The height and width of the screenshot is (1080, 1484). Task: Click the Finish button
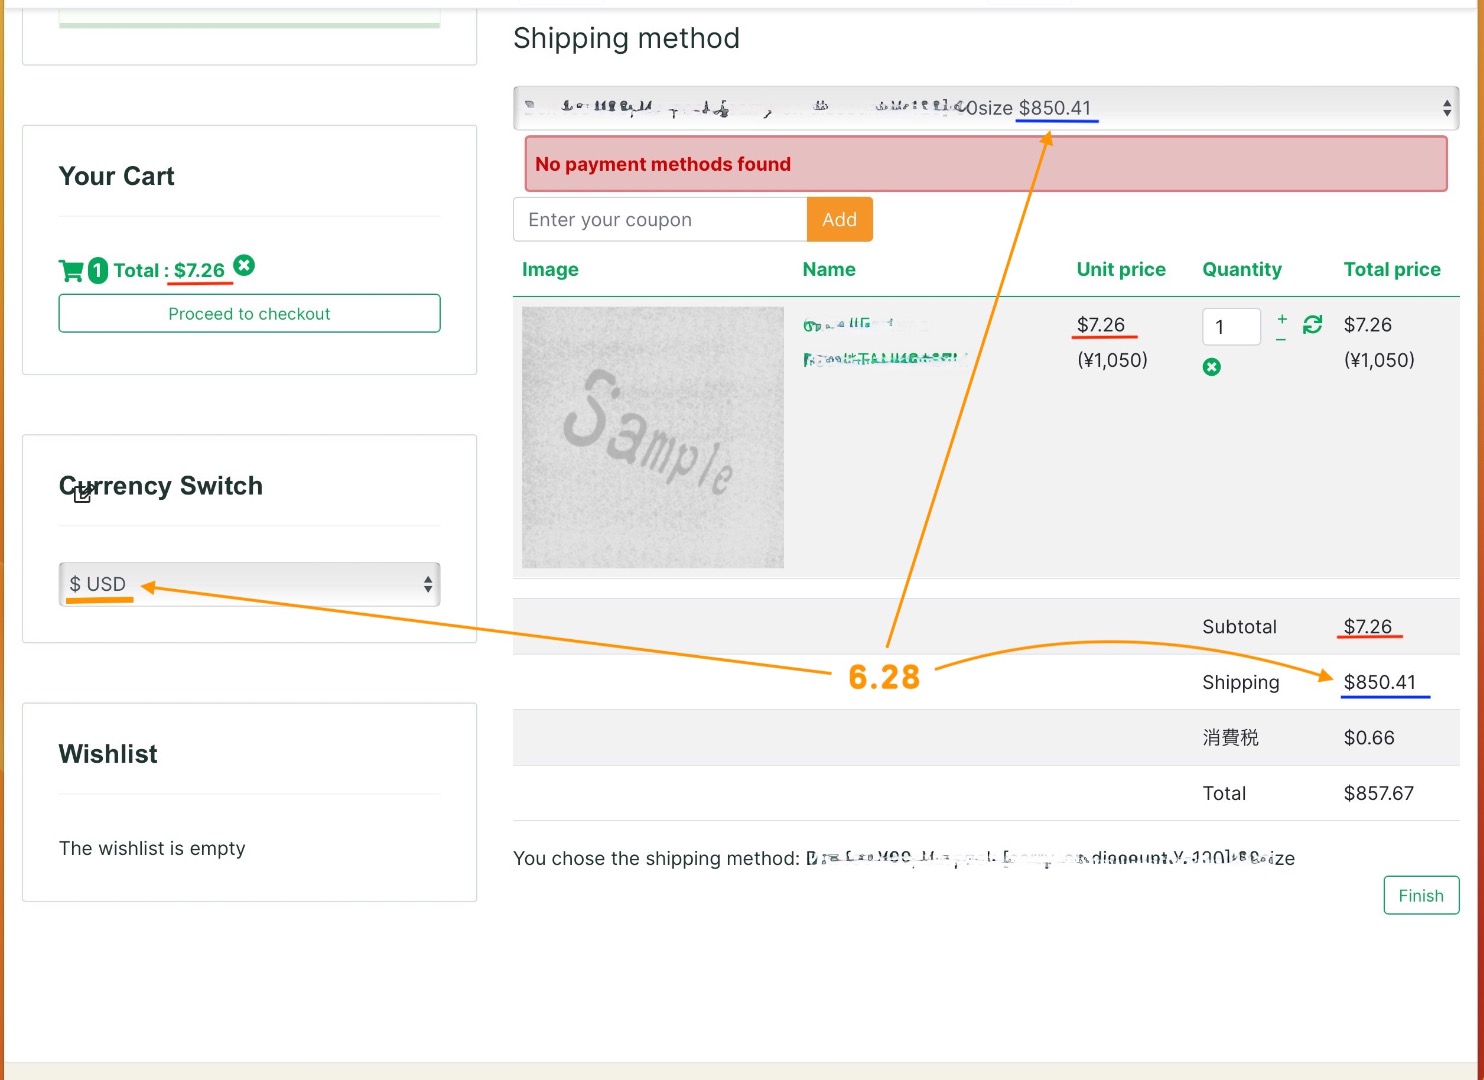tap(1420, 896)
